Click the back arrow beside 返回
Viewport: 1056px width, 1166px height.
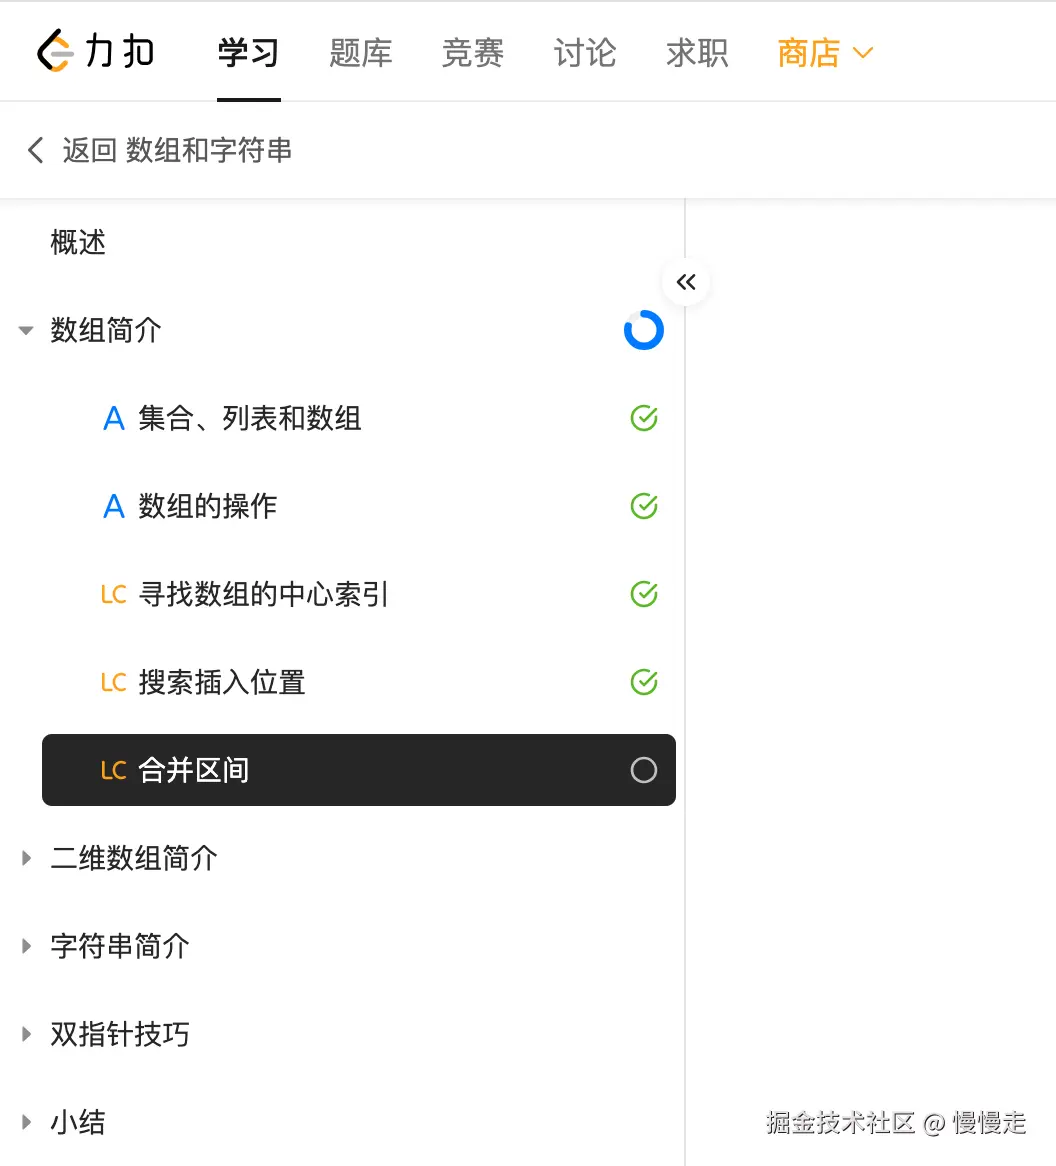(36, 151)
